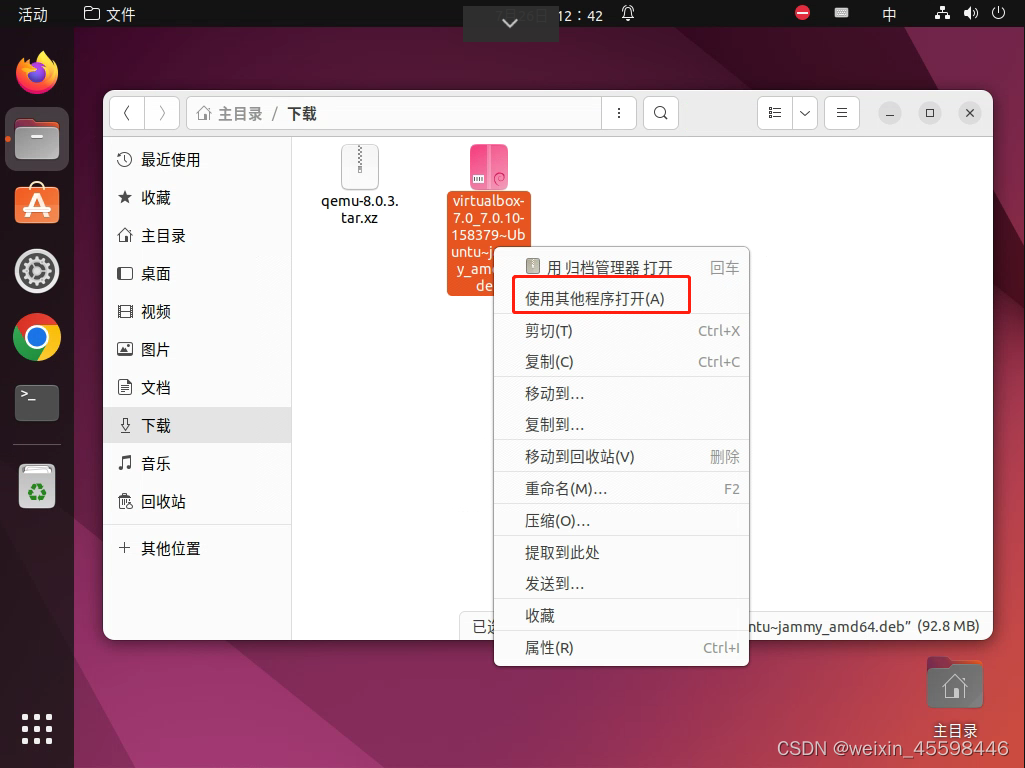Choose 用归档管理器打开 from context menu
1025x768 pixels.
tap(621, 267)
